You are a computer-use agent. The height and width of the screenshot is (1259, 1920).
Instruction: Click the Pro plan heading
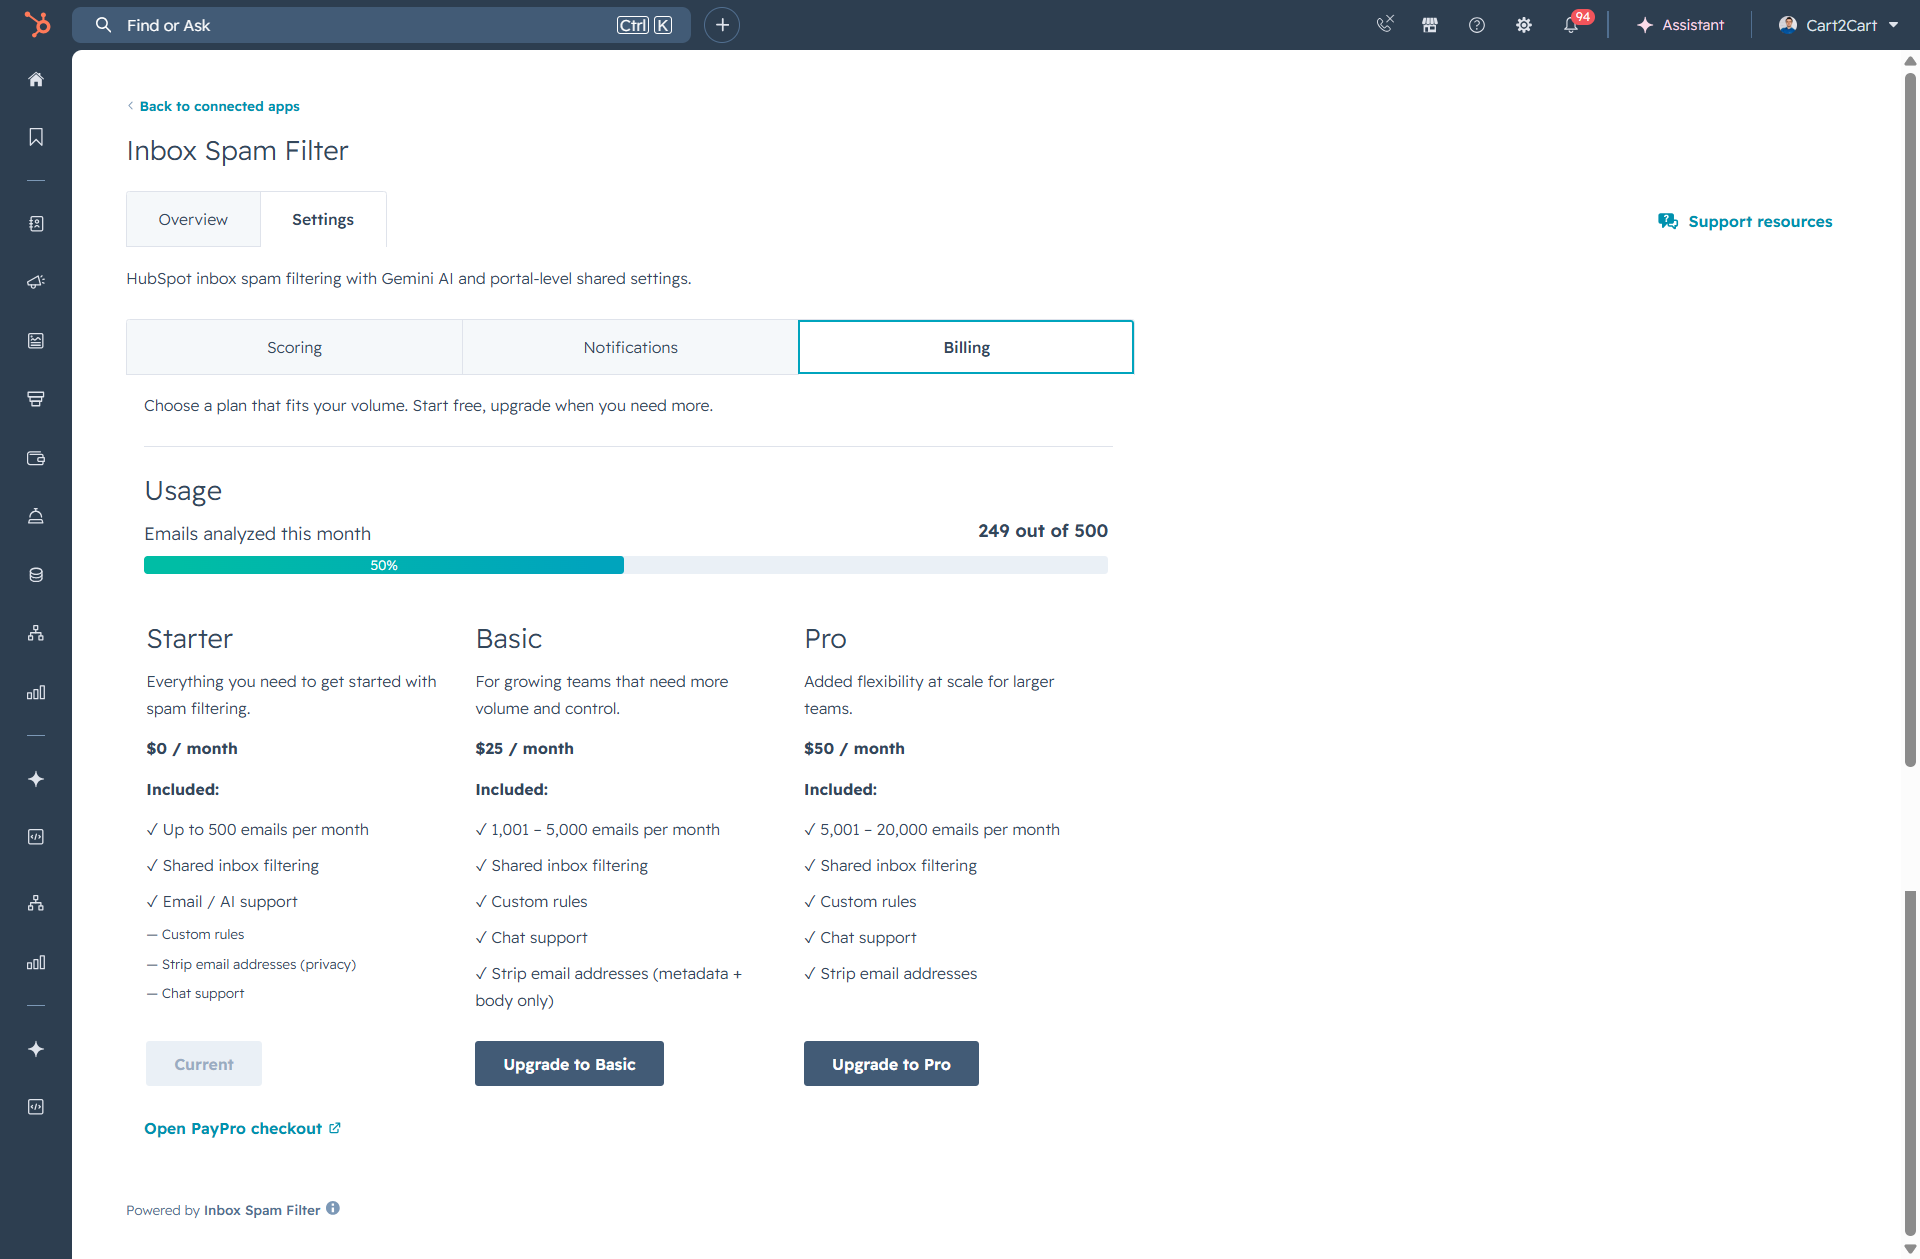[x=826, y=639]
